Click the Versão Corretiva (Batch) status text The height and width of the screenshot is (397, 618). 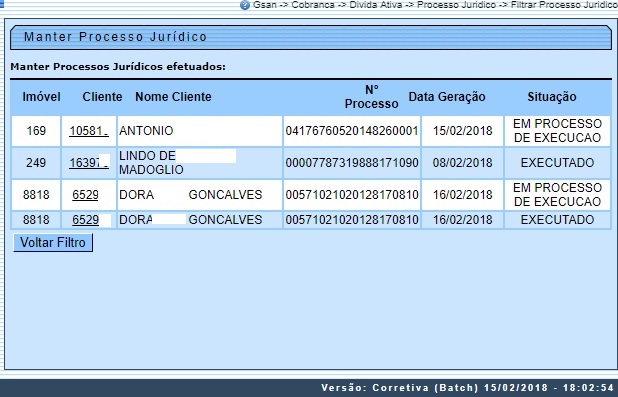467,388
